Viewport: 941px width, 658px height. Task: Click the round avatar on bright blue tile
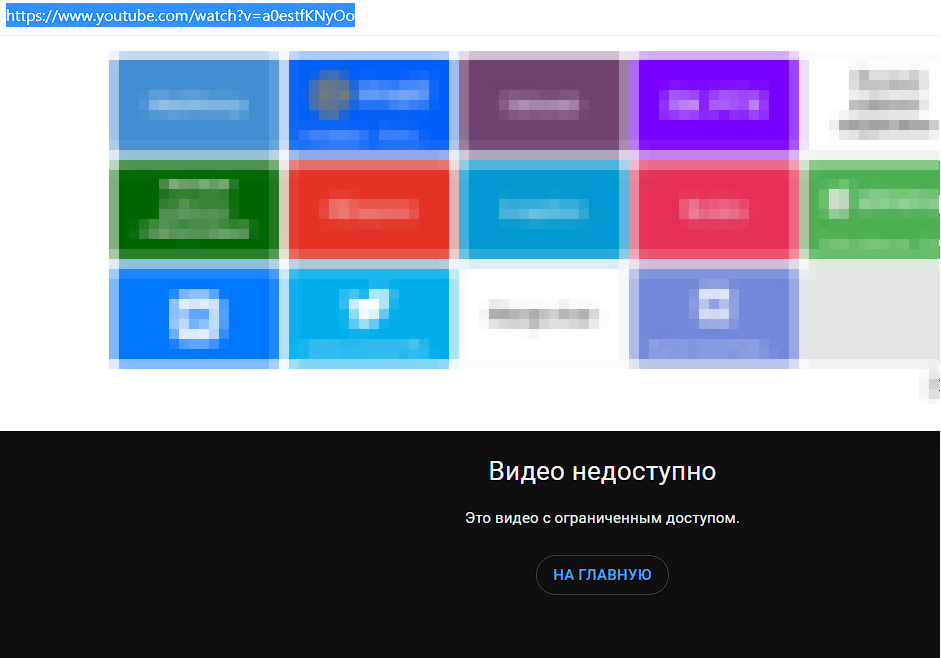tap(326, 93)
